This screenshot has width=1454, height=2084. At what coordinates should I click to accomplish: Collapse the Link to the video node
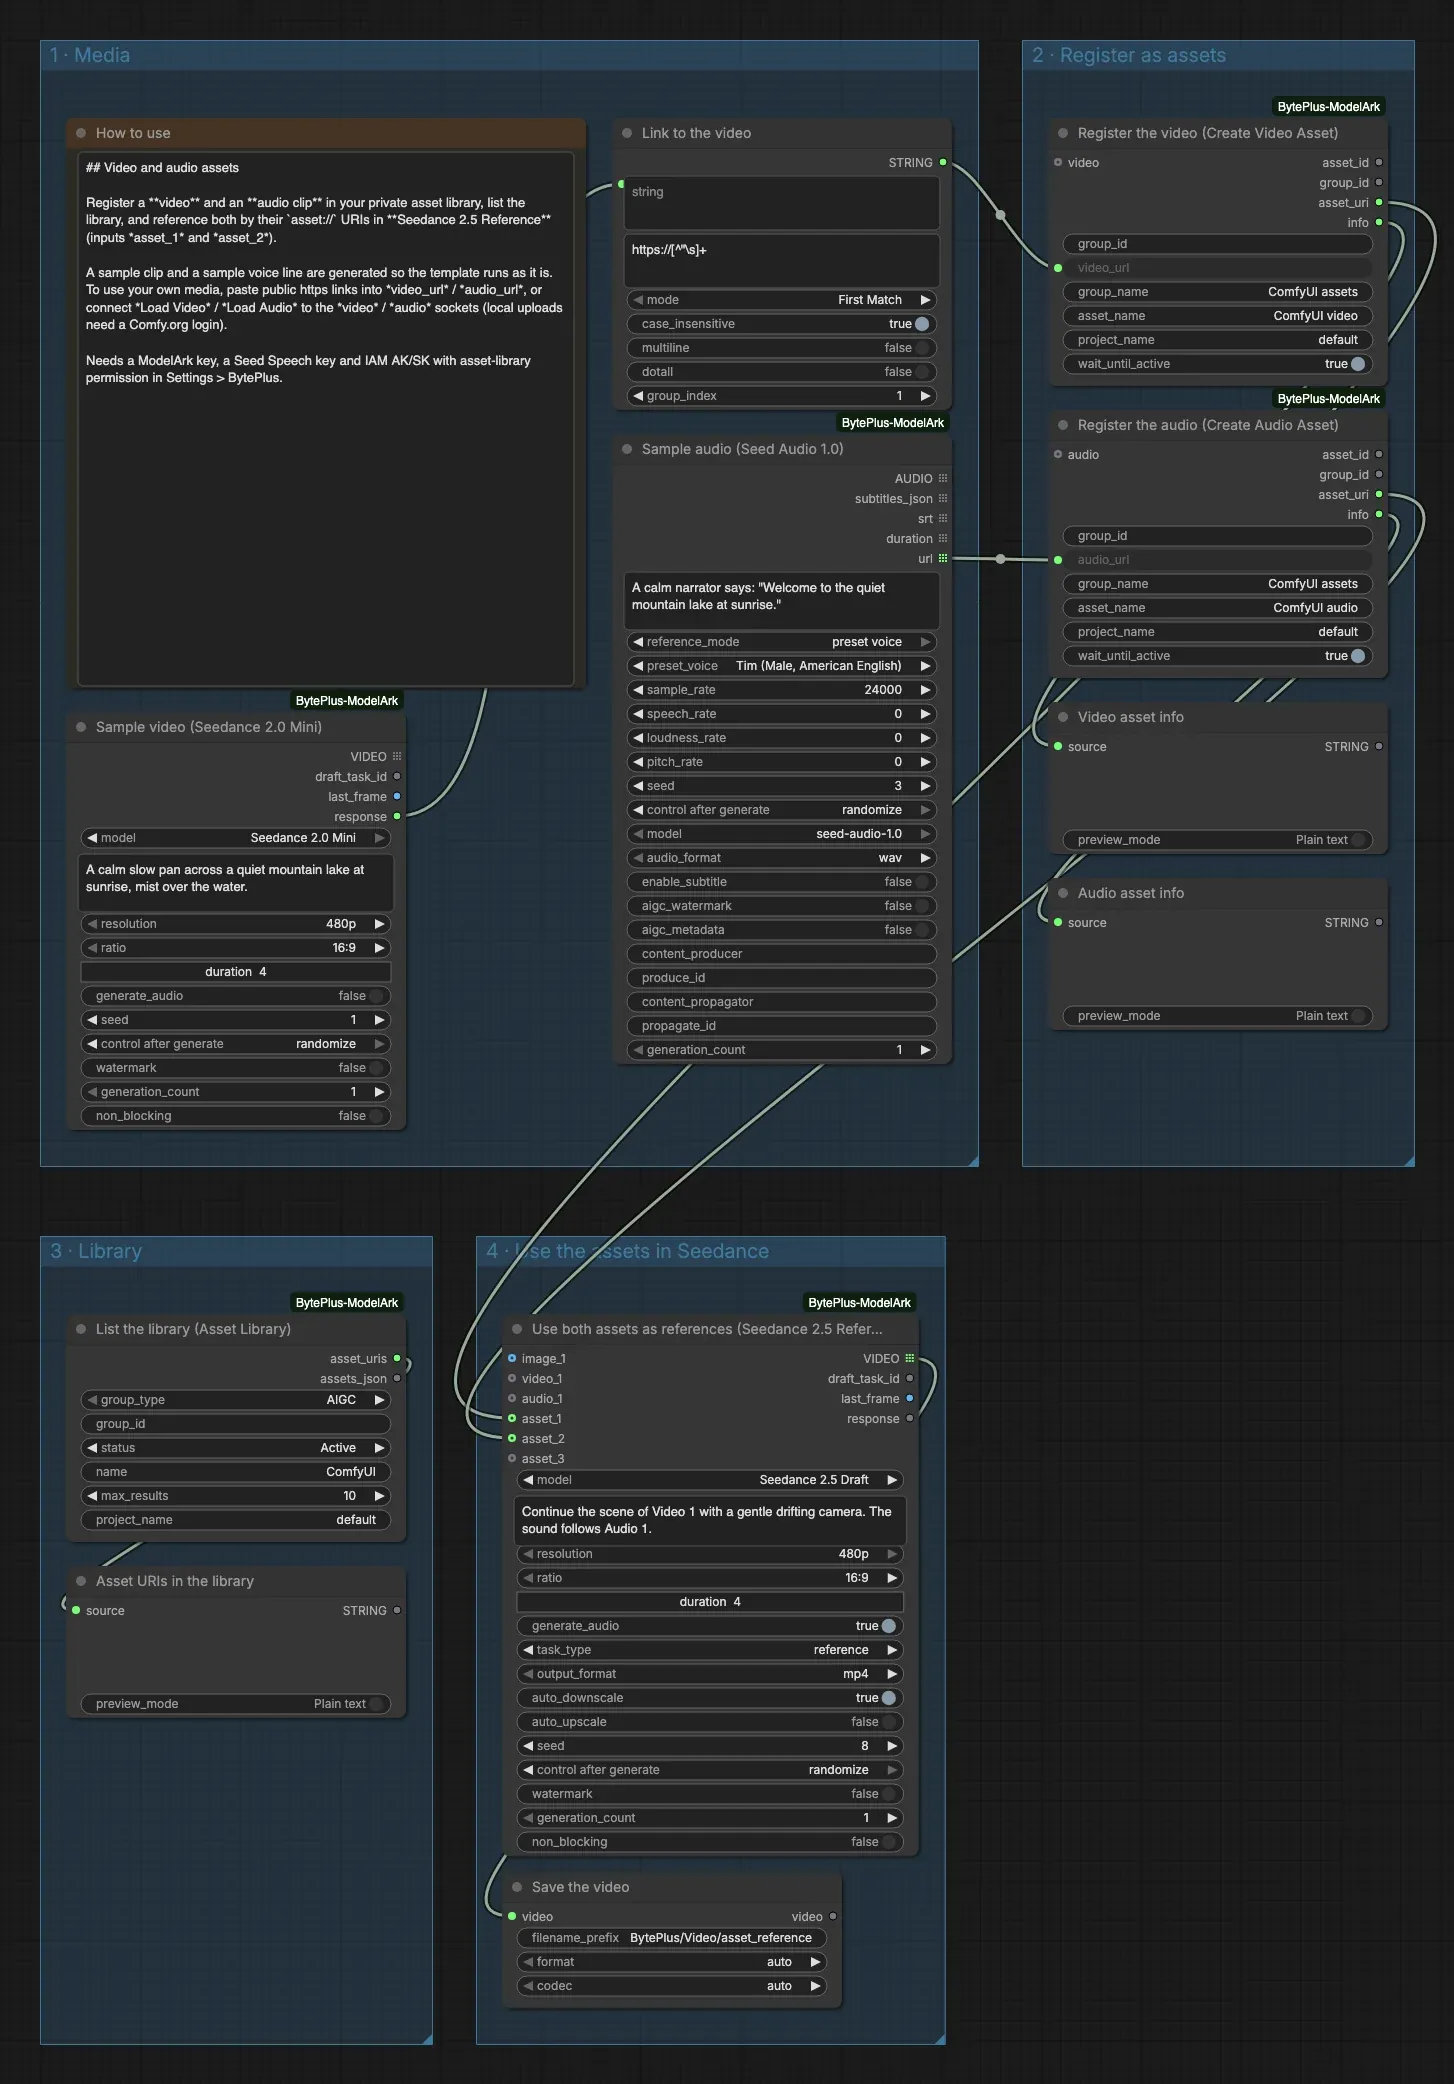pyautogui.click(x=627, y=133)
